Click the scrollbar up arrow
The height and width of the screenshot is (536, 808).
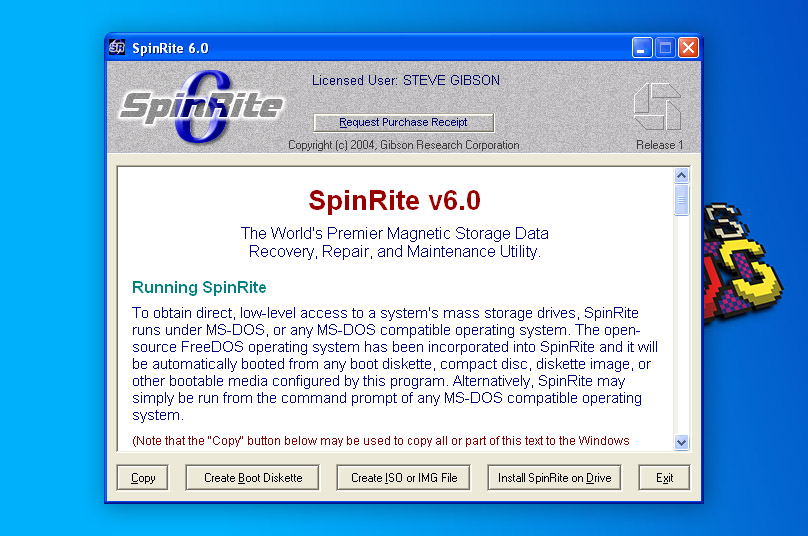coord(681,176)
